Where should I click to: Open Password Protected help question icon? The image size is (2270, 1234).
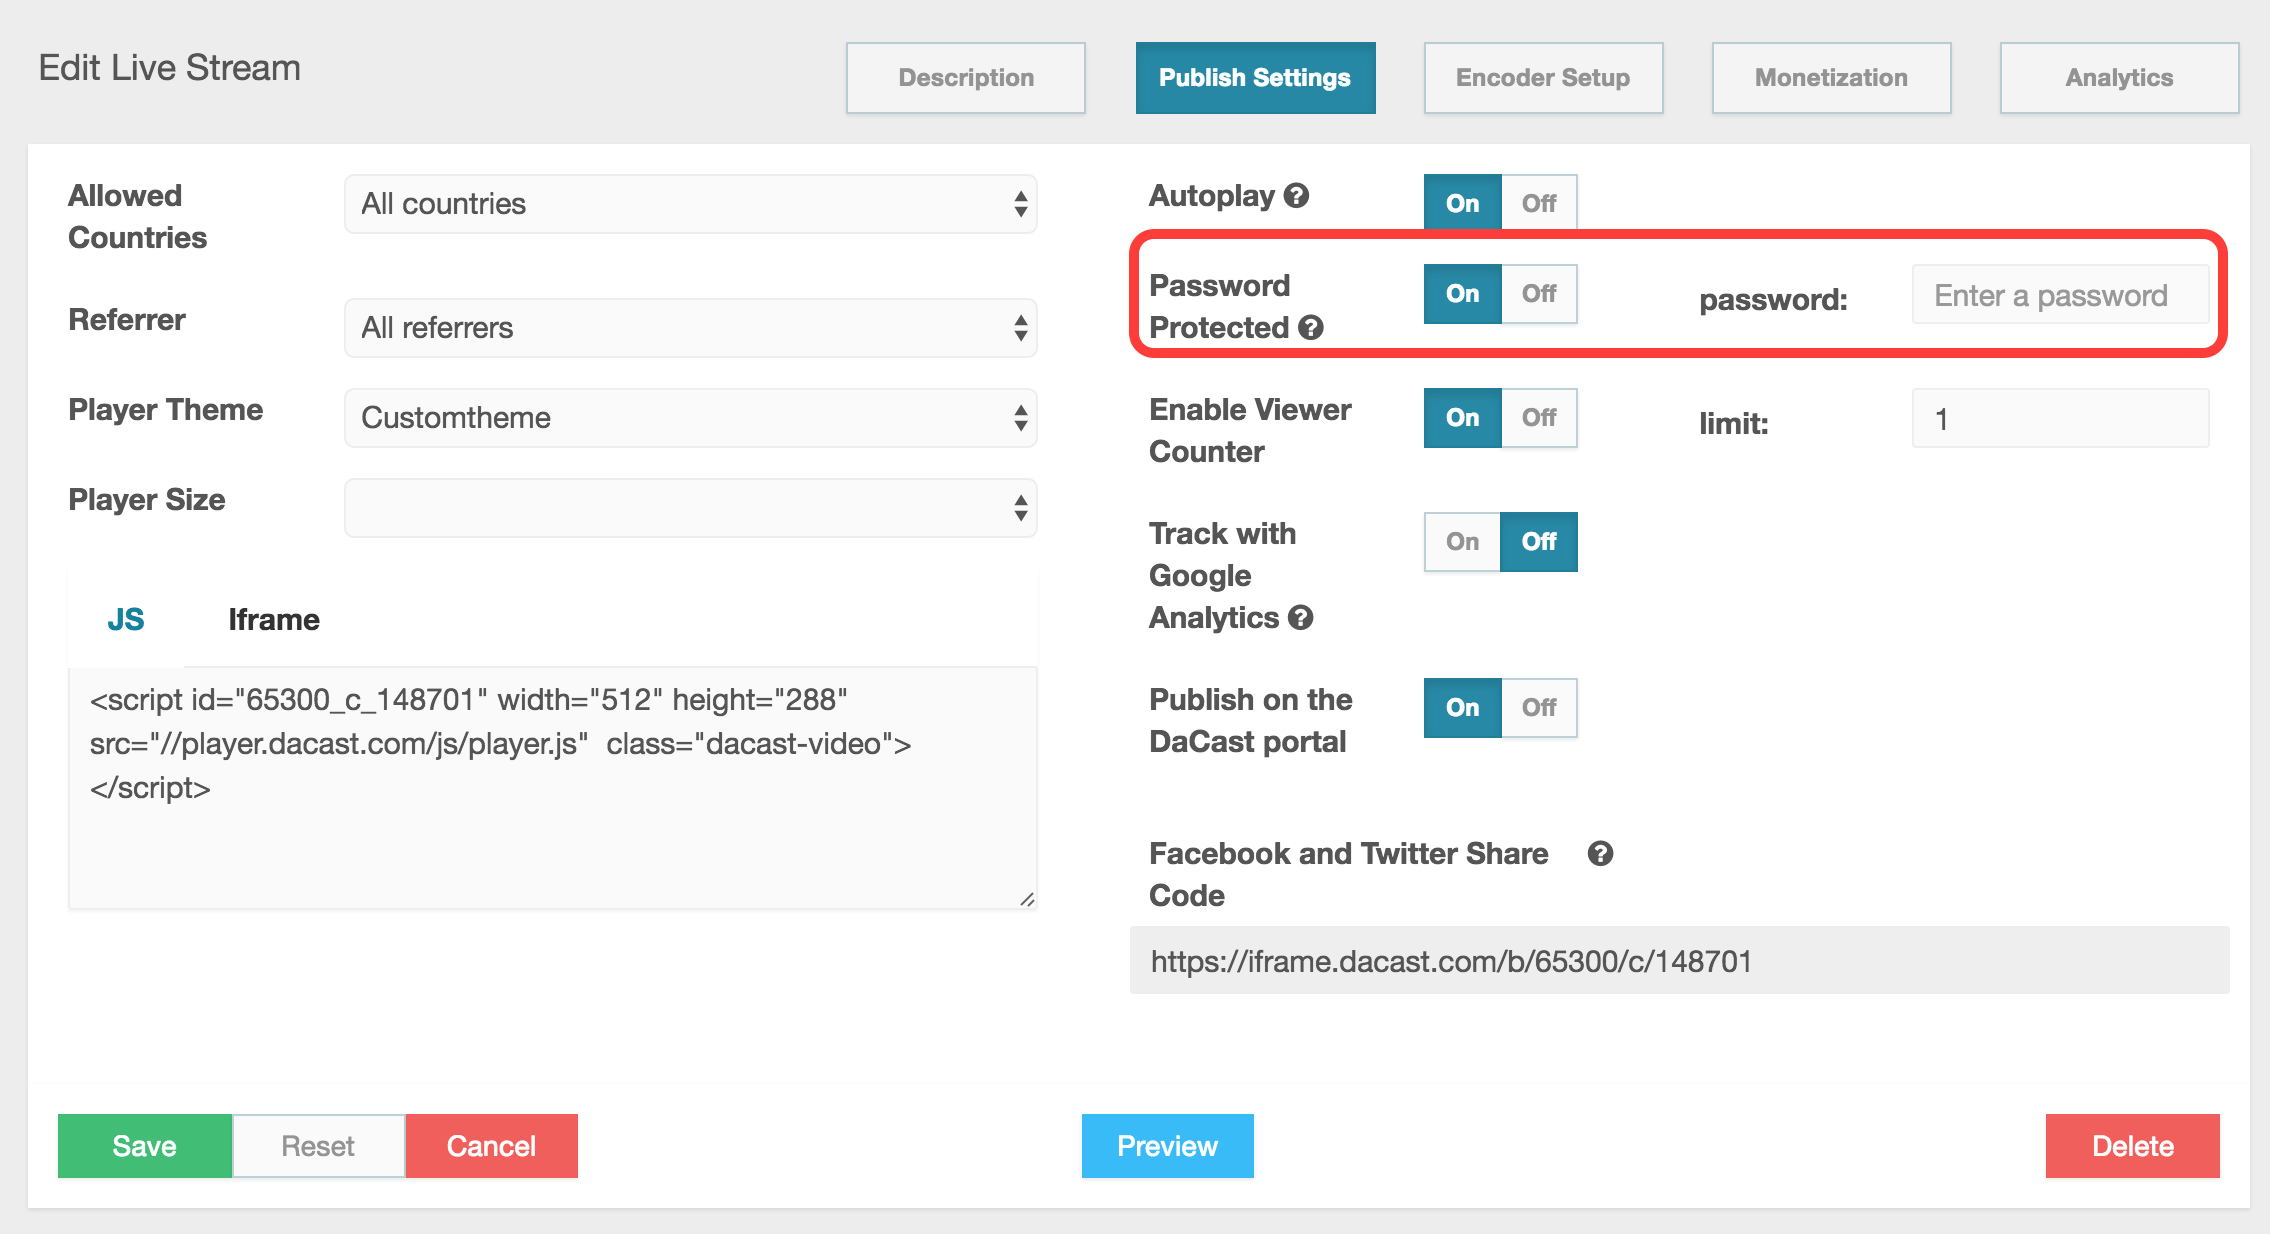1311,327
